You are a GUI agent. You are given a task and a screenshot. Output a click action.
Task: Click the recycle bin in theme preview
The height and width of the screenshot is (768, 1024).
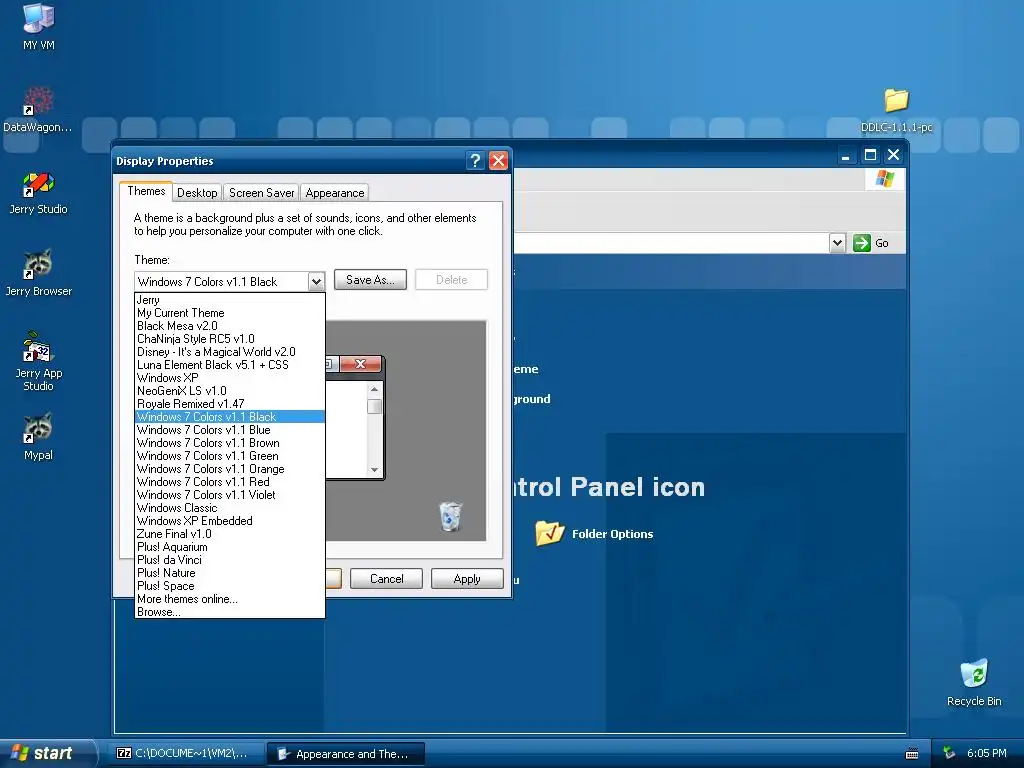coord(450,516)
